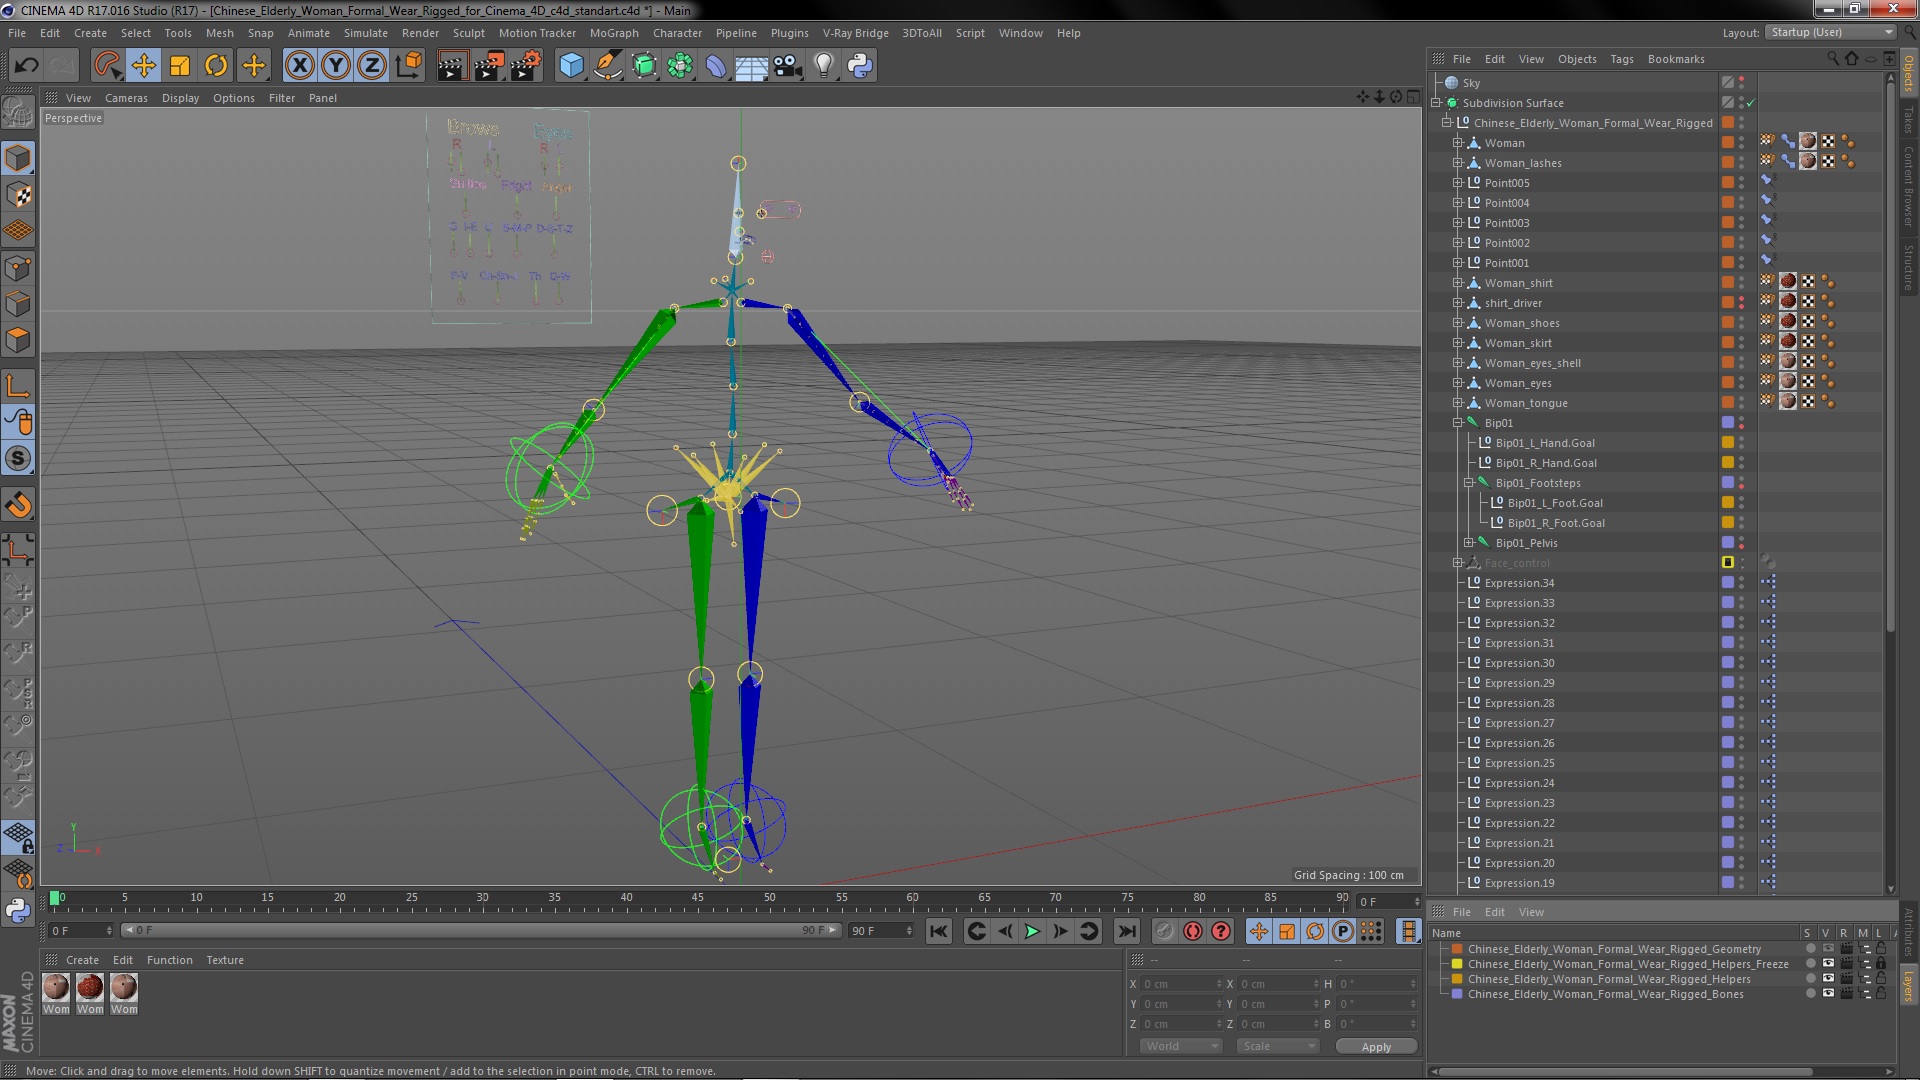Collapse the Bip01 hierarchy
The height and width of the screenshot is (1080, 1920).
point(1458,423)
